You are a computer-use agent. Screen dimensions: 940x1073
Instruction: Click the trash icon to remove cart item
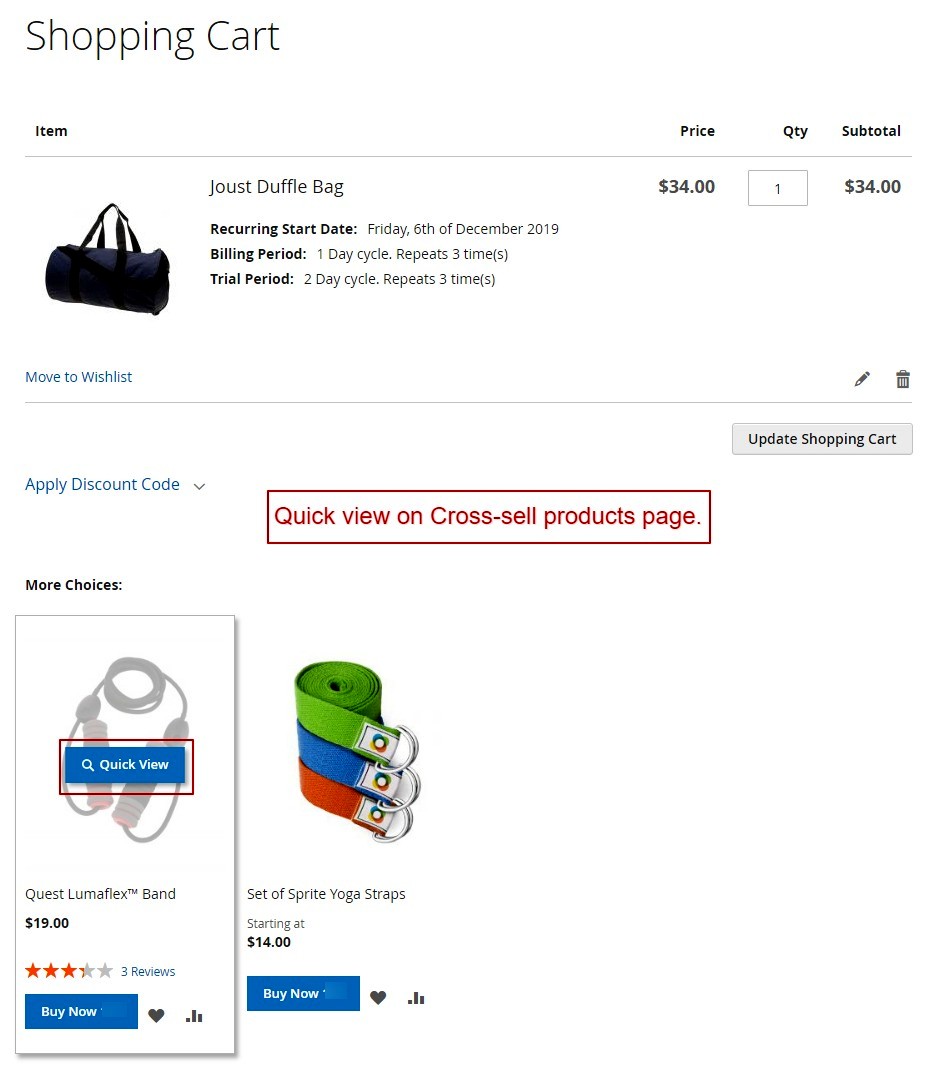(x=903, y=379)
